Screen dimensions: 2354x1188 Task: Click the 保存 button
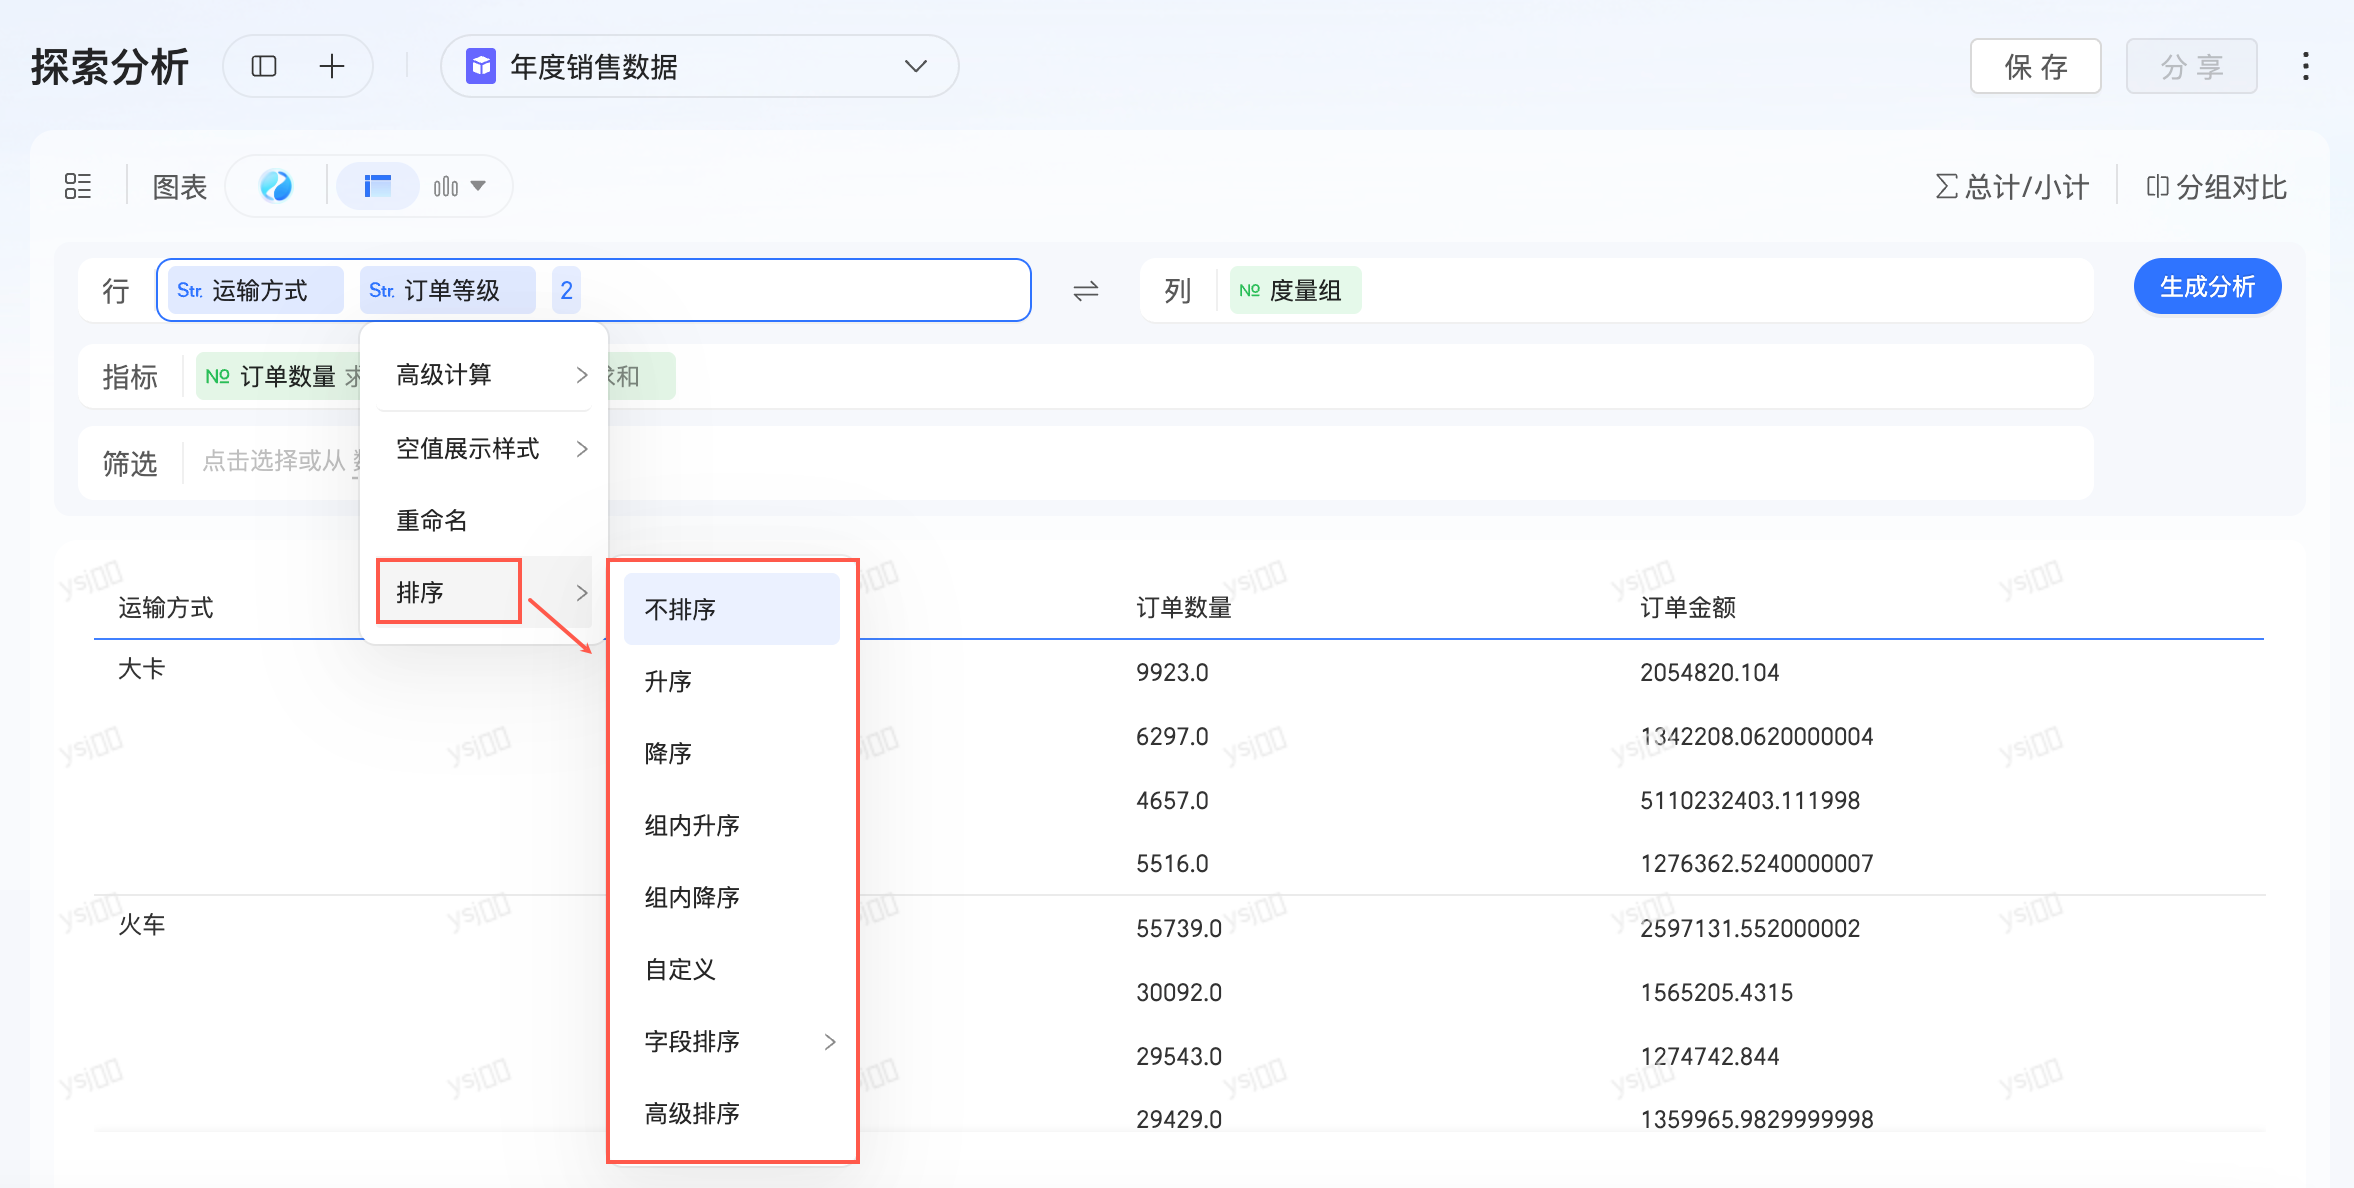[x=2034, y=67]
